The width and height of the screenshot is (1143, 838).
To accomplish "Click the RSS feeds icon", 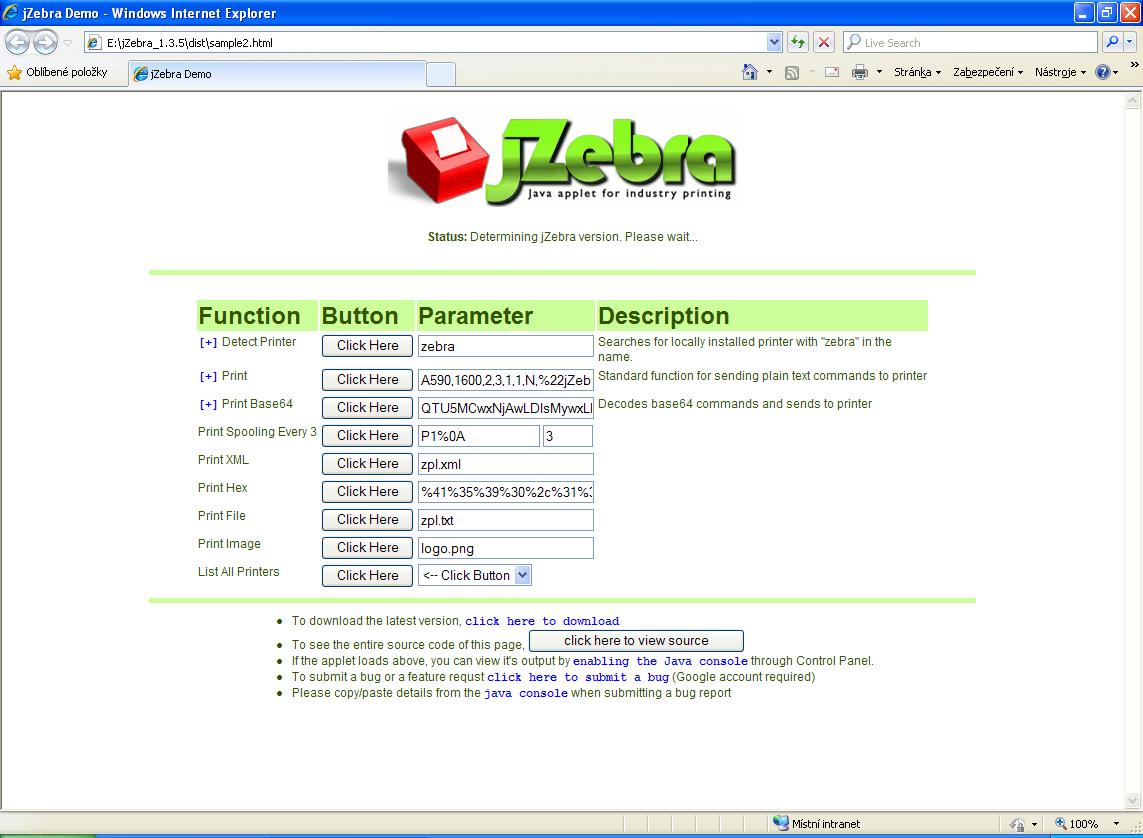I will tap(792, 72).
